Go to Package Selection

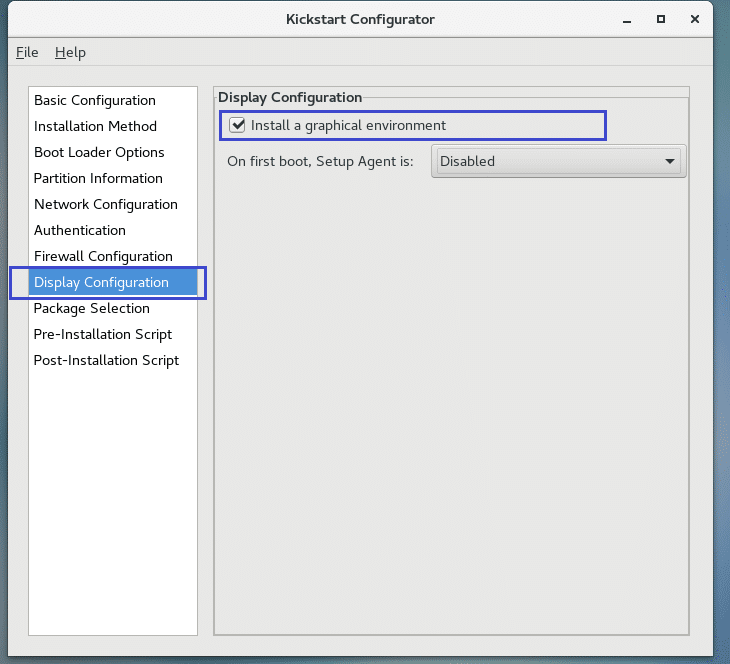[x=91, y=308]
